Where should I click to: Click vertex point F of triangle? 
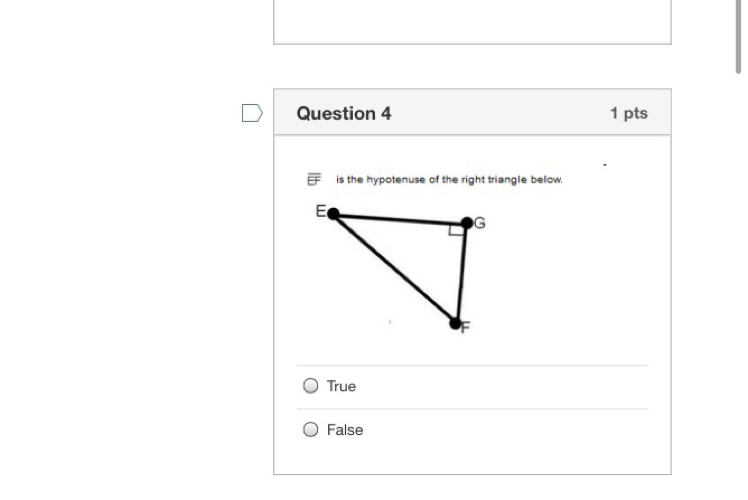(455, 323)
